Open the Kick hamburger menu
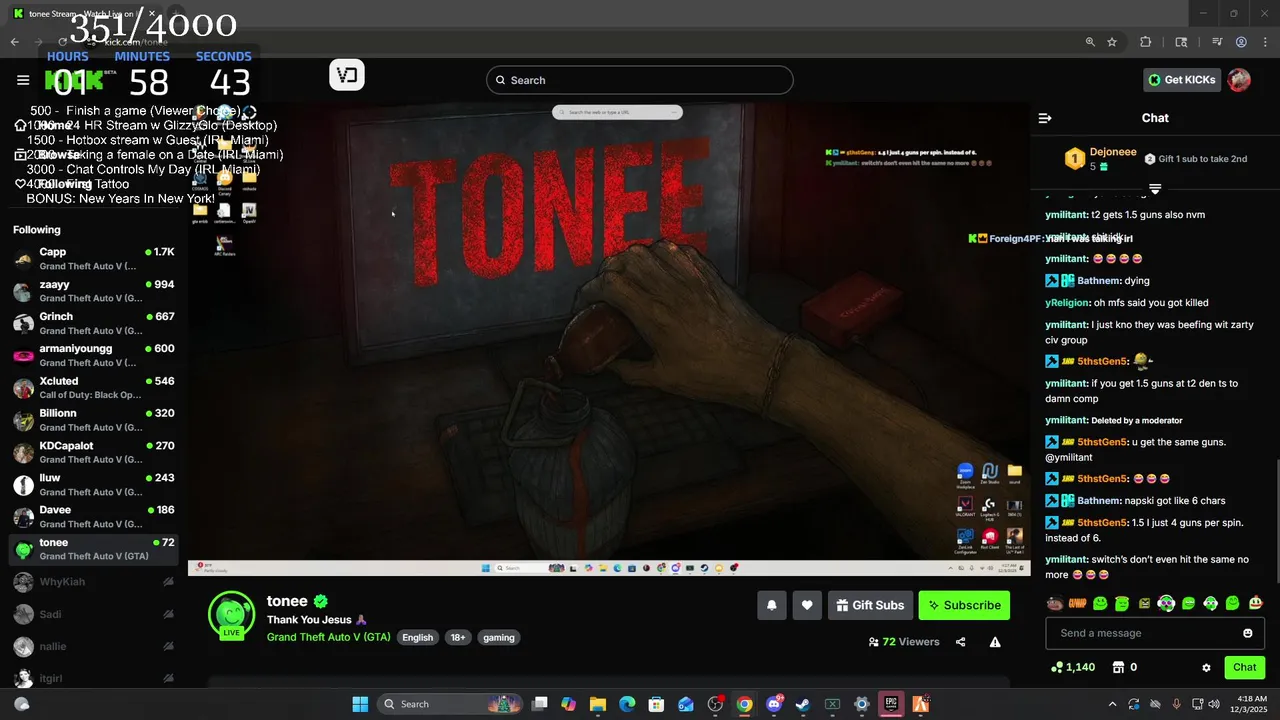 click(23, 80)
